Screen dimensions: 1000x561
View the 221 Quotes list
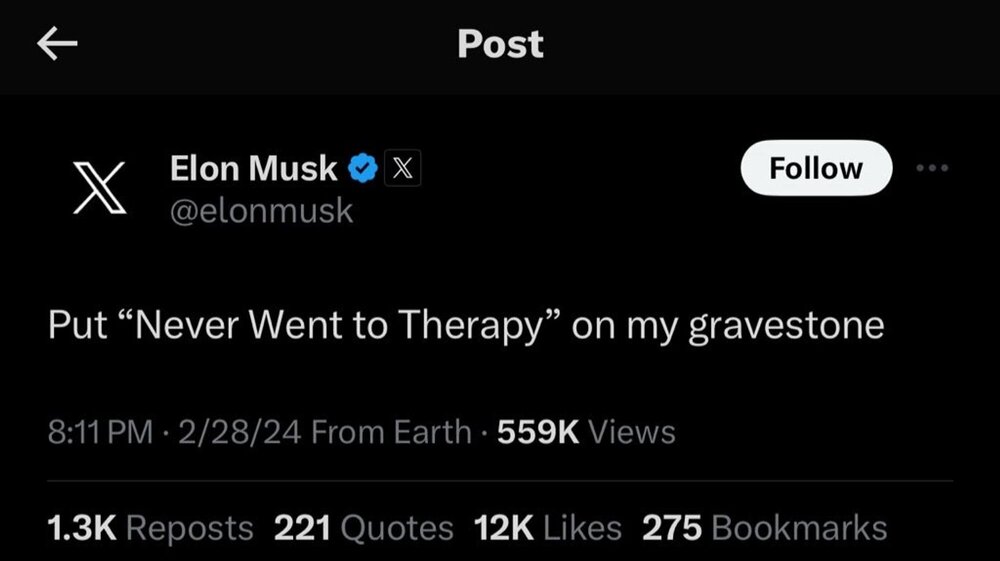tap(363, 527)
